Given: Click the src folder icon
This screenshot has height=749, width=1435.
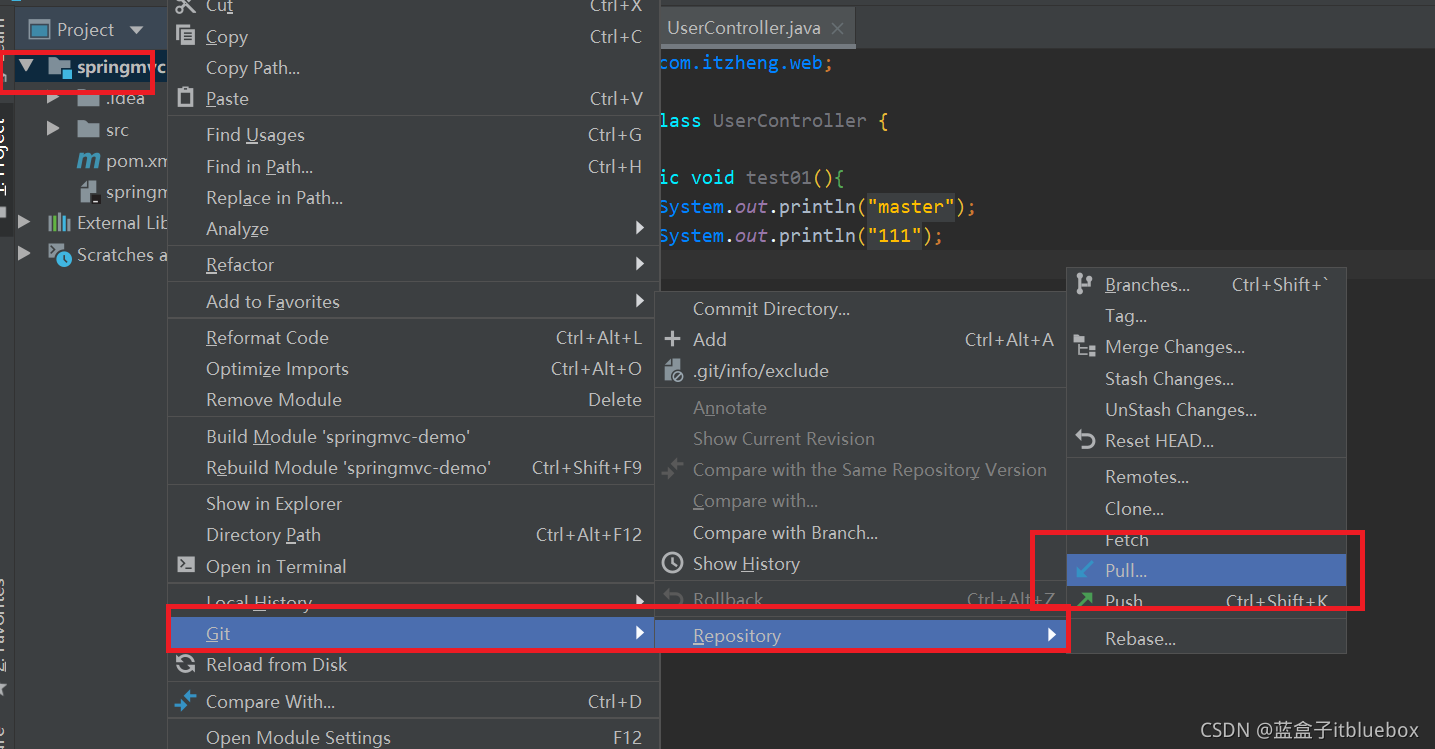Looking at the screenshot, I should point(88,129).
